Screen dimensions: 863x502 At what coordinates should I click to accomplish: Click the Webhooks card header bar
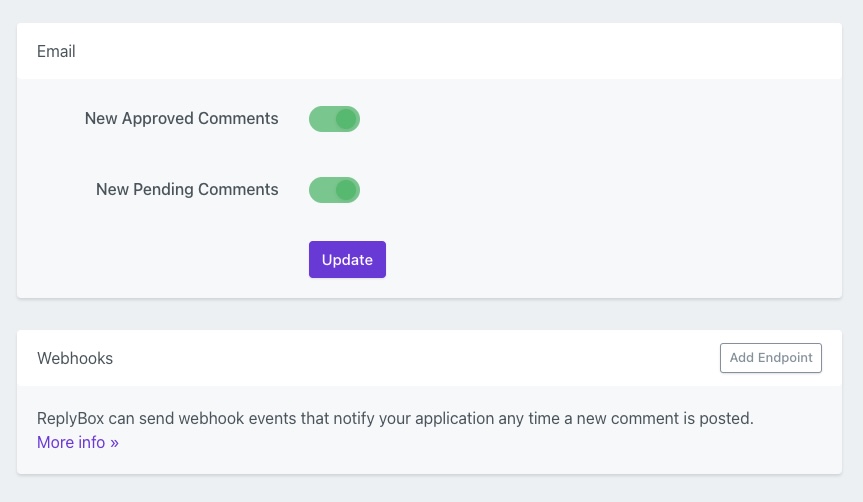[400, 358]
